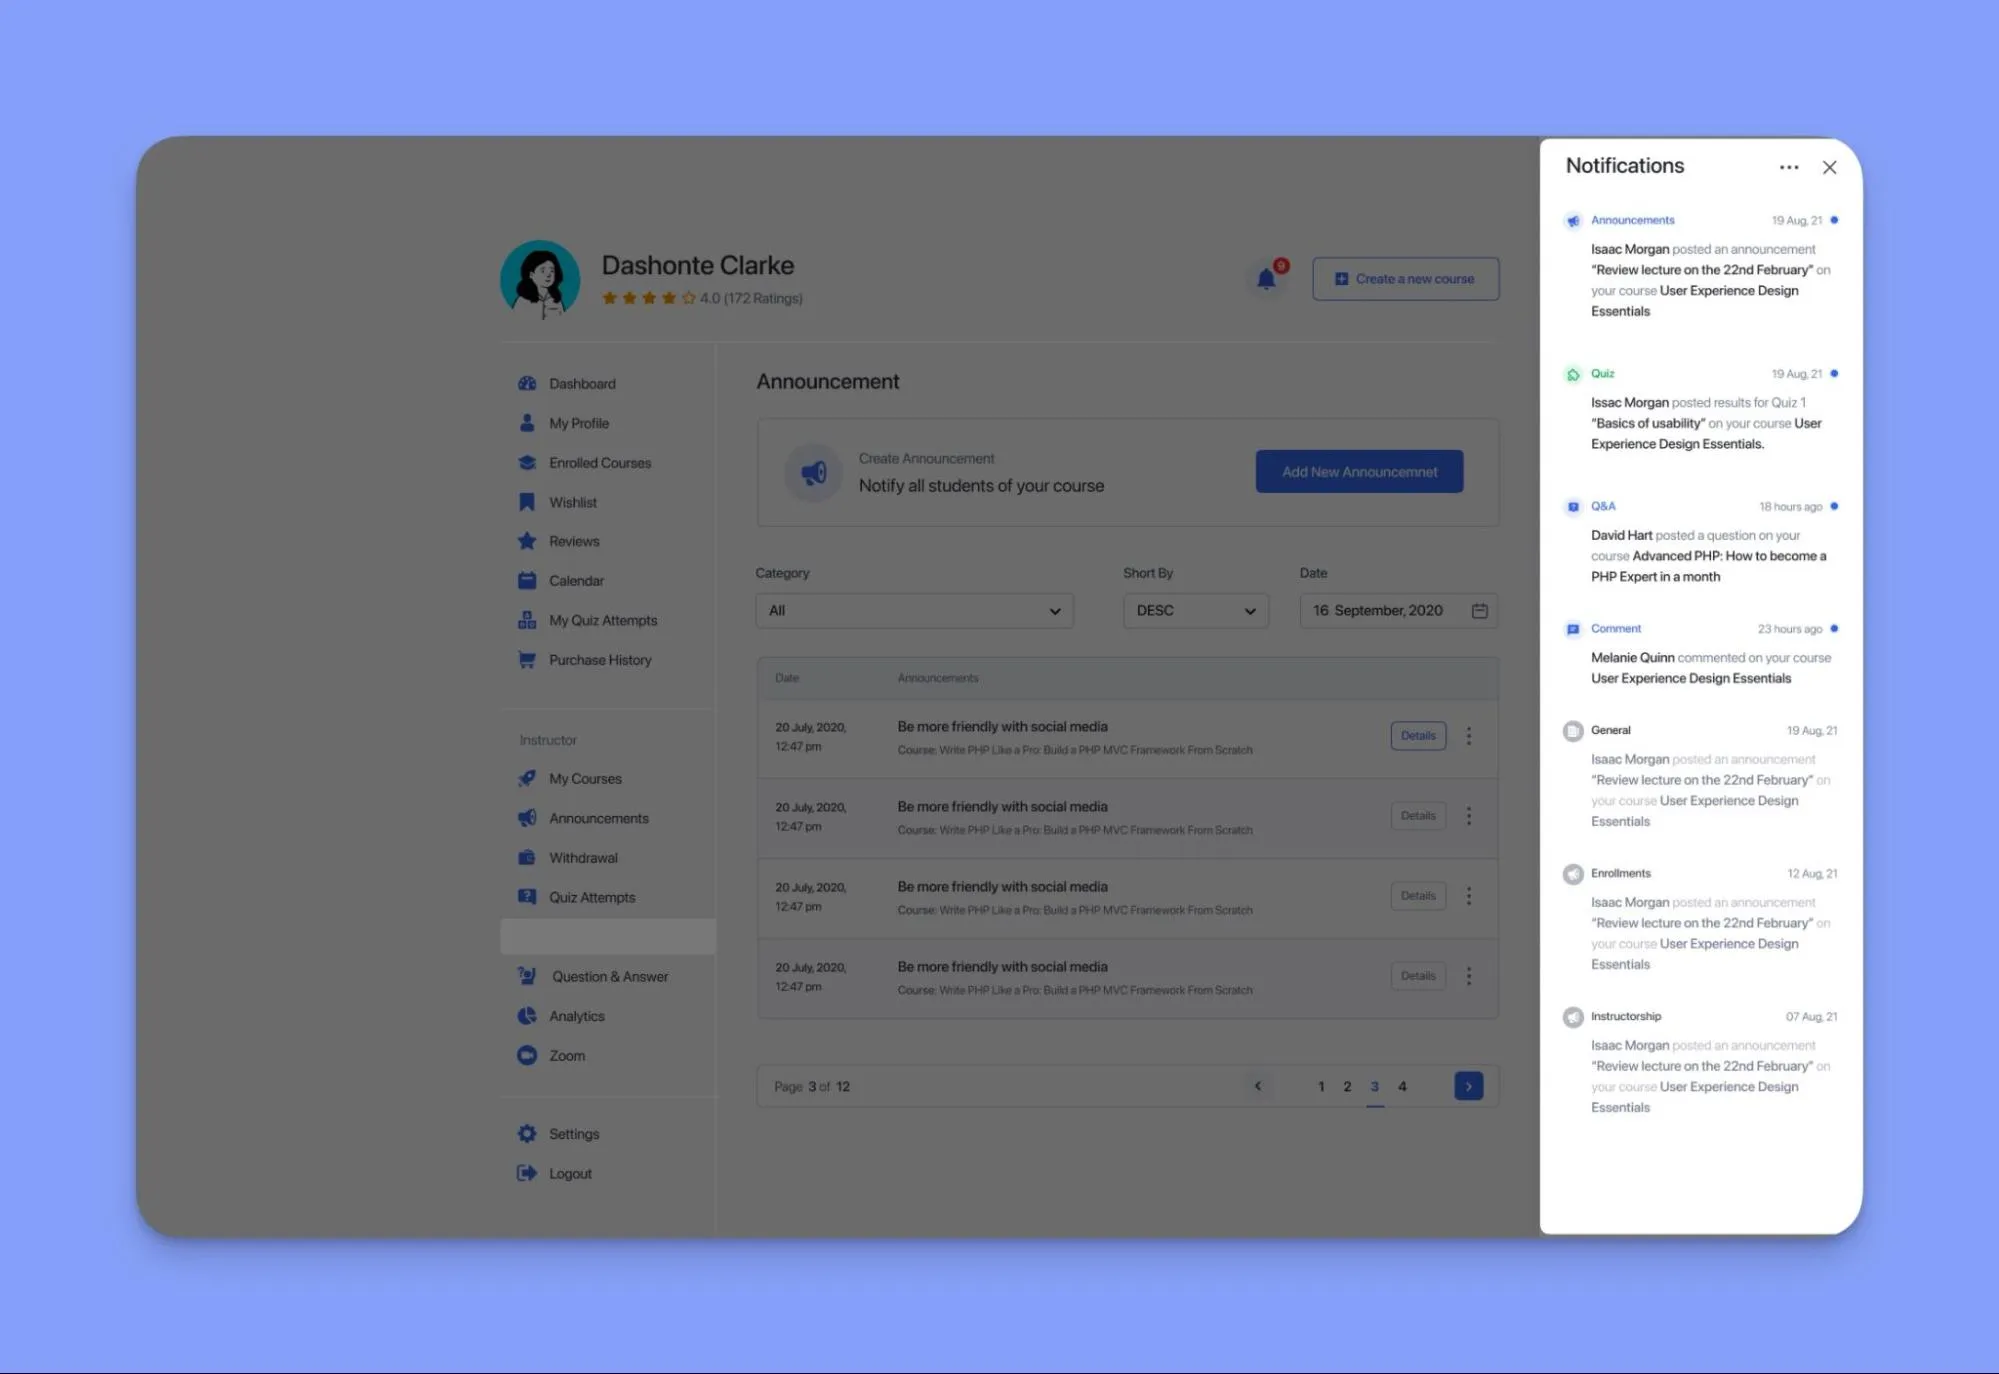Click Details in fourth announcement row
This screenshot has height=1374, width=1999.
(1418, 976)
